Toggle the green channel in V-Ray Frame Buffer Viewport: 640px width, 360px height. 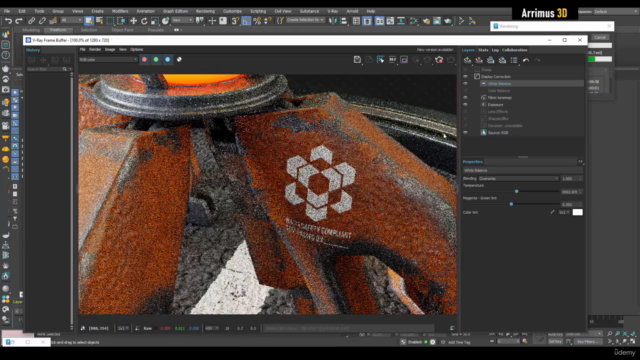click(156, 60)
